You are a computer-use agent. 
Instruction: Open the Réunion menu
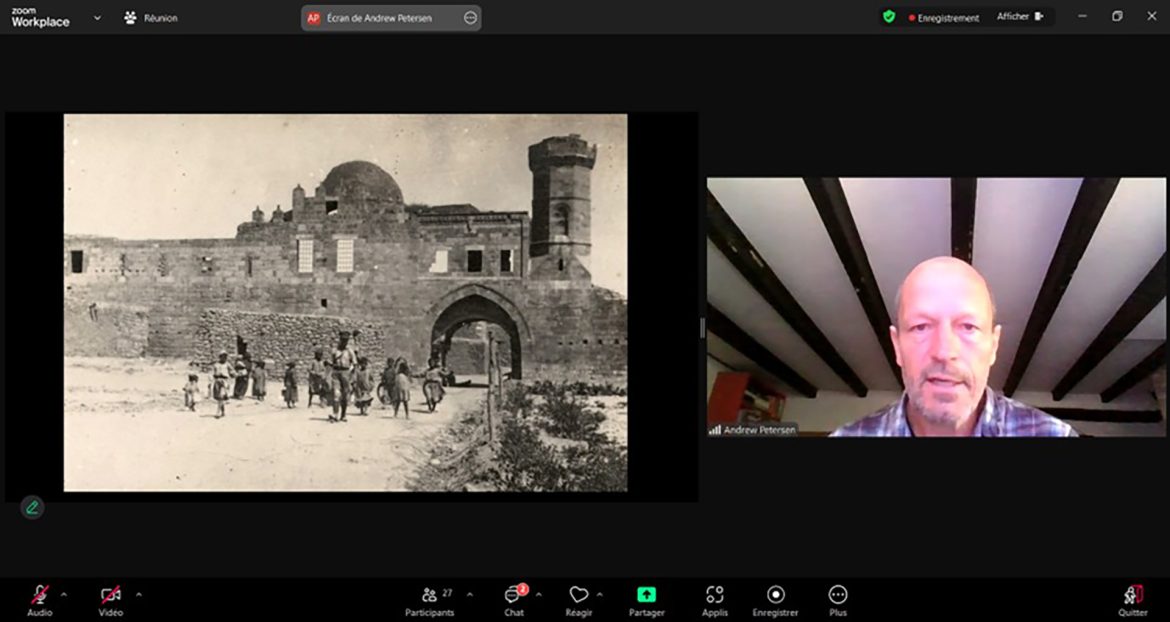[150, 17]
